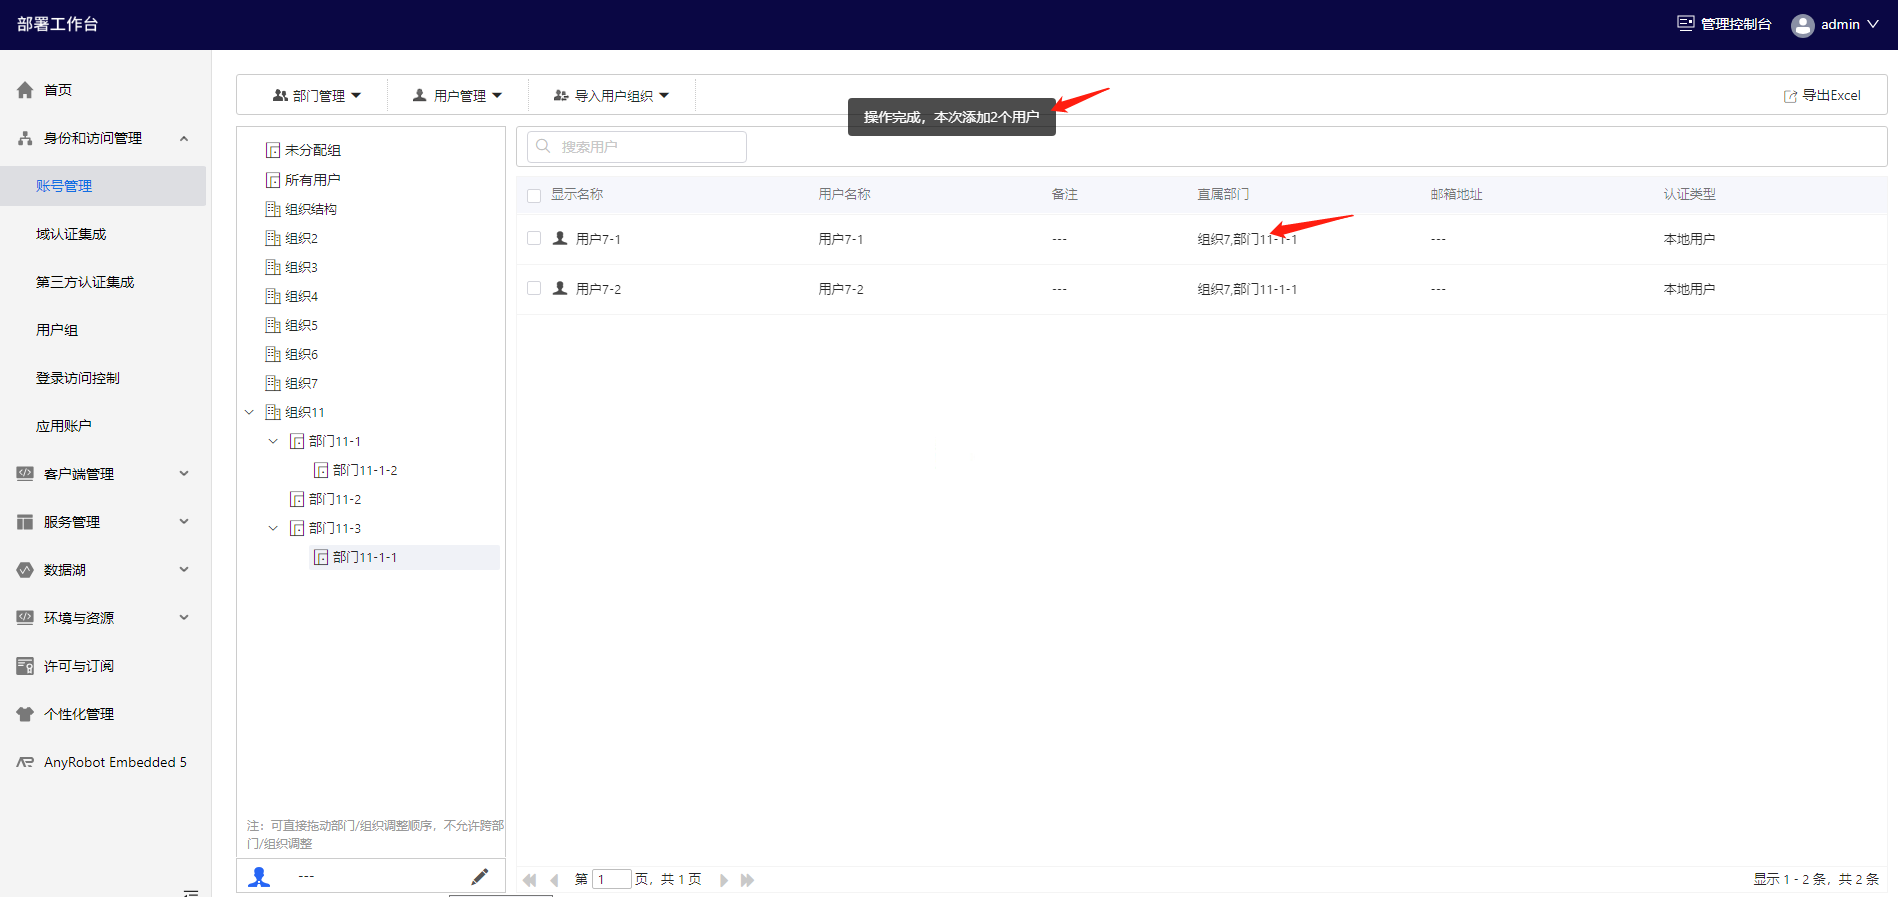This screenshot has height=897, width=1898.
Task: Select 账号管理 menu item
Action: point(103,186)
